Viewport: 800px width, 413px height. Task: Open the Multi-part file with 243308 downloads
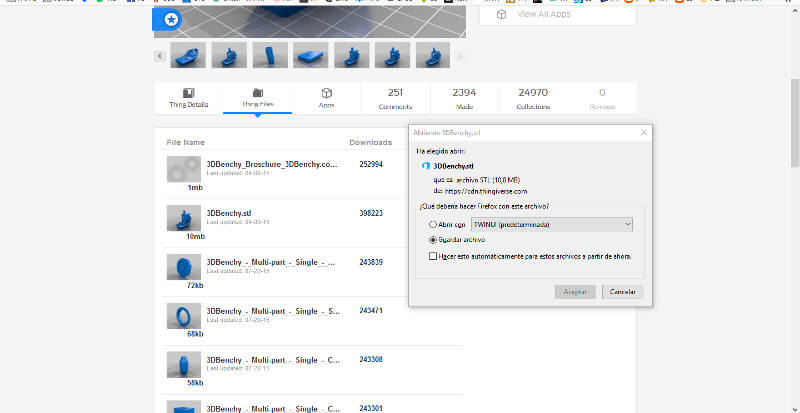point(273,359)
